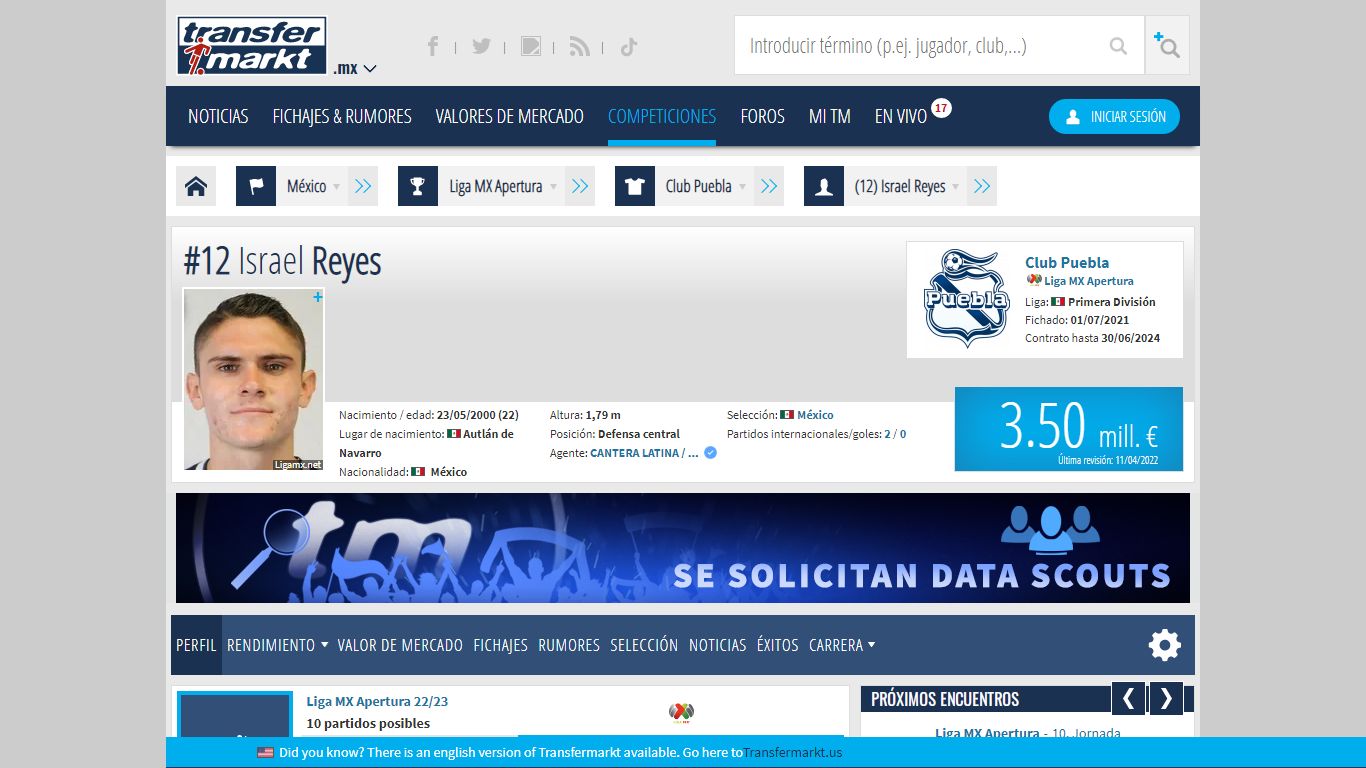This screenshot has height=768, width=1366.
Task: Click the home icon in breadcrumb bar
Action: coord(196,186)
